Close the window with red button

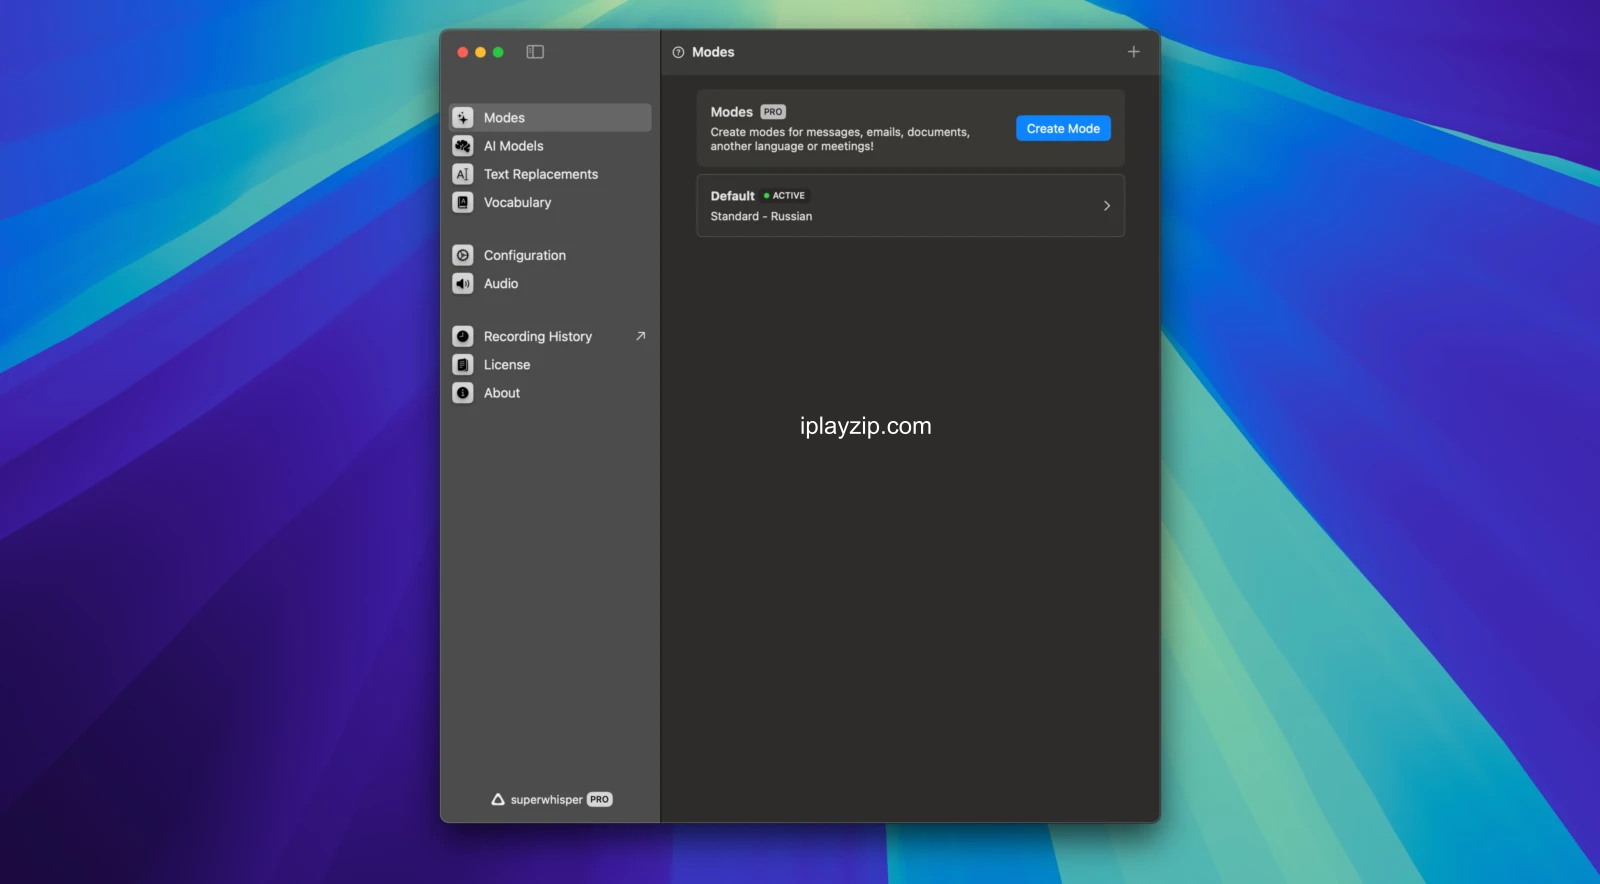click(463, 52)
